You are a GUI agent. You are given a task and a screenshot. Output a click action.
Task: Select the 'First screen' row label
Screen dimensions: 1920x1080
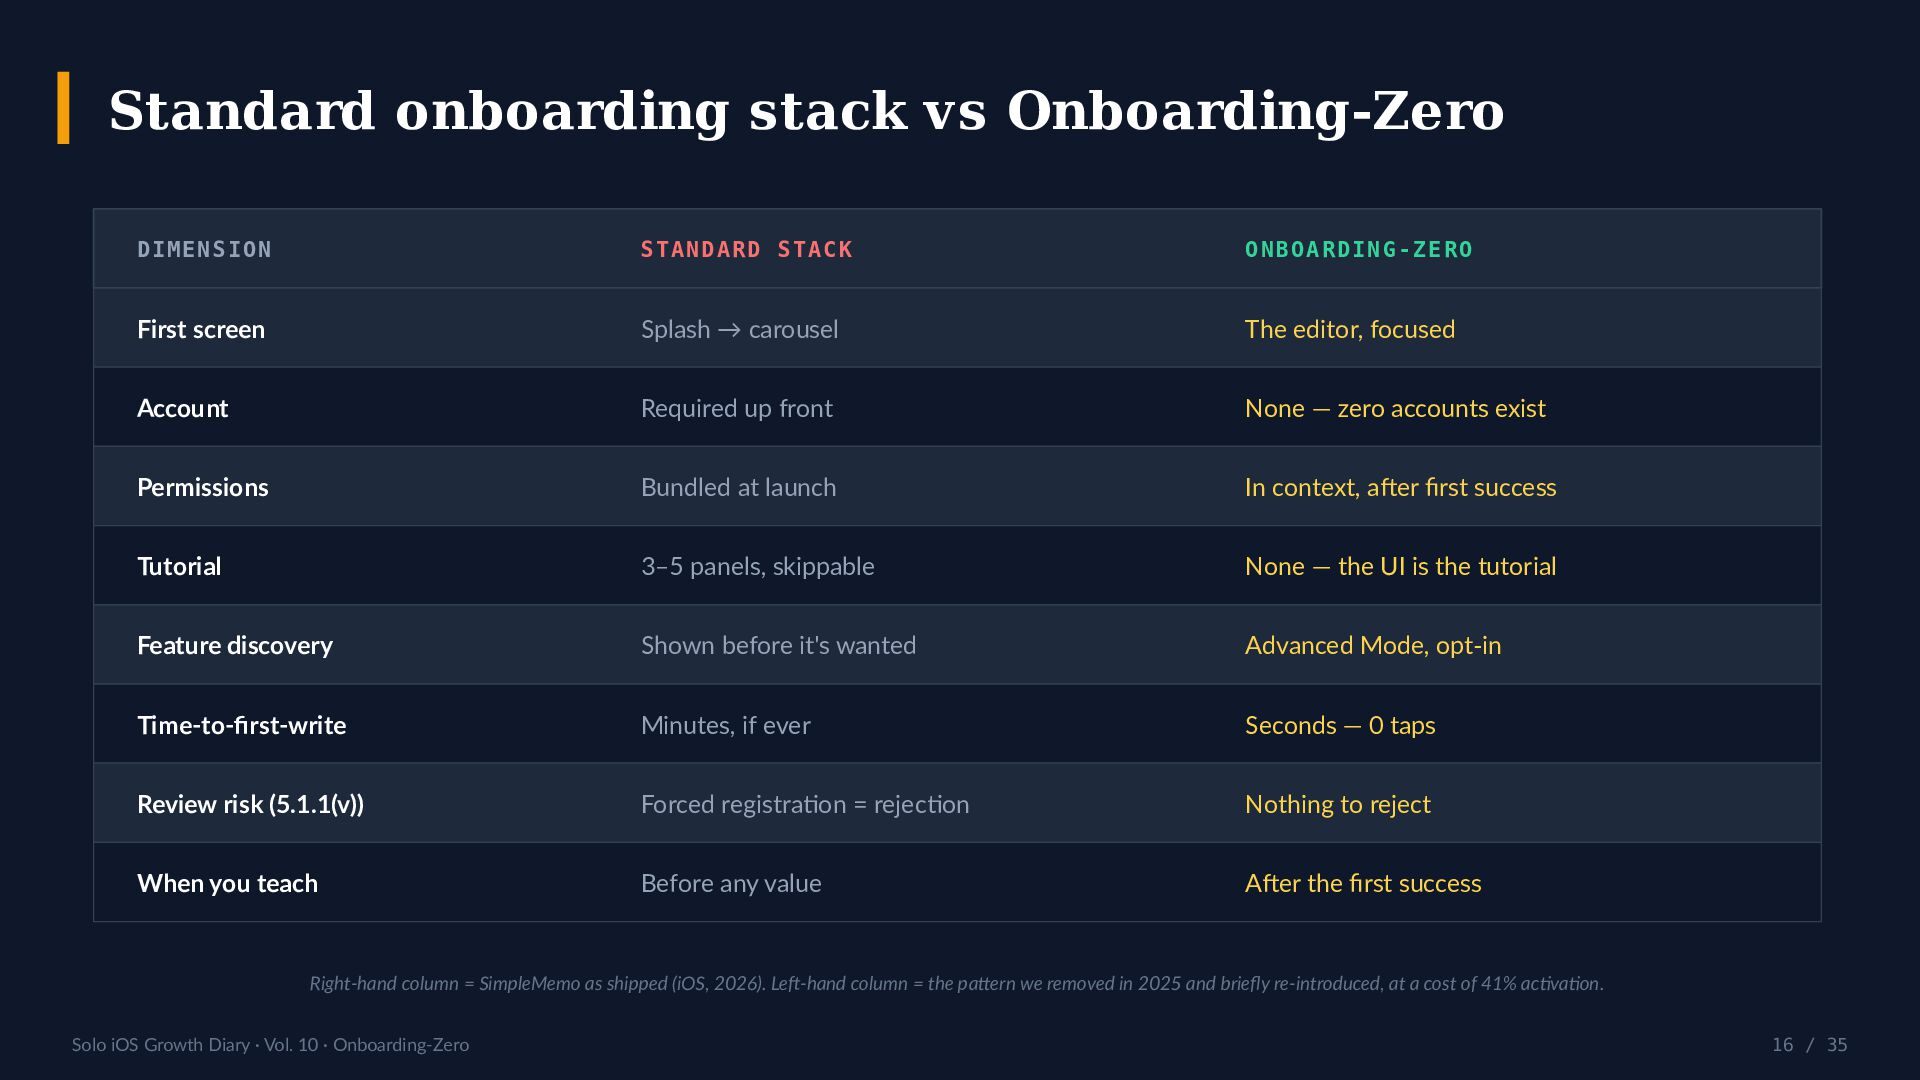[x=201, y=329]
